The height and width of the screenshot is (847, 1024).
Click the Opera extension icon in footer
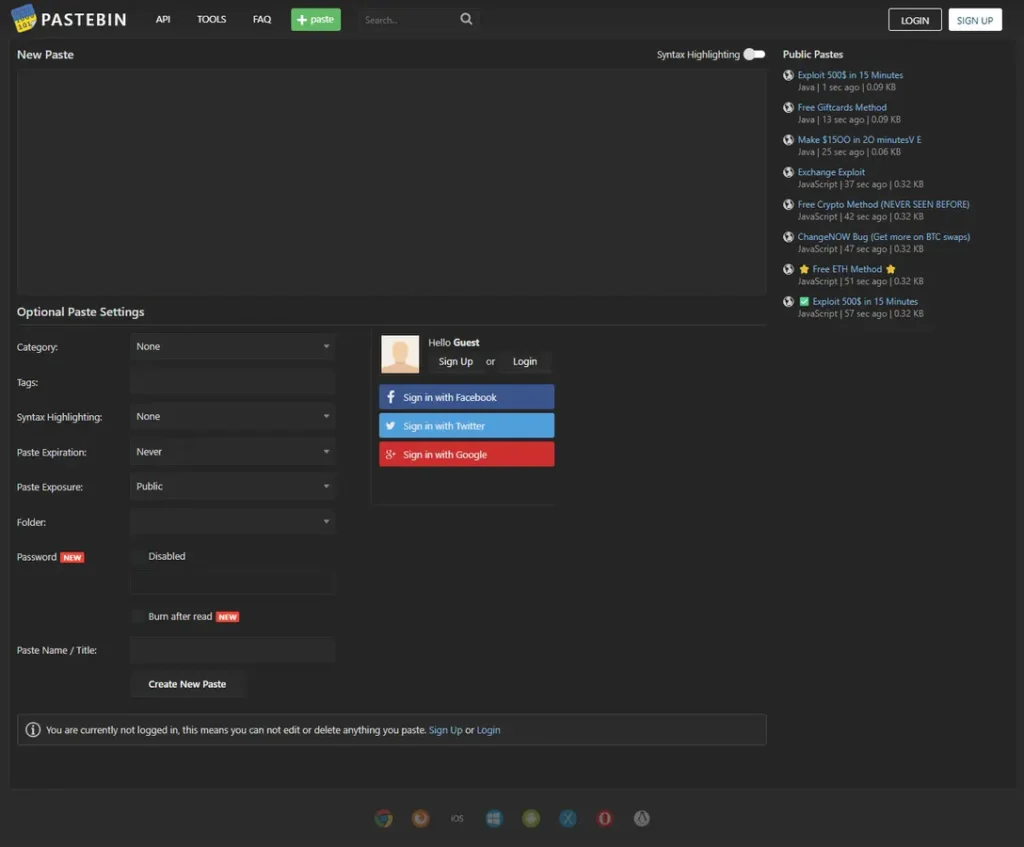[x=605, y=818]
